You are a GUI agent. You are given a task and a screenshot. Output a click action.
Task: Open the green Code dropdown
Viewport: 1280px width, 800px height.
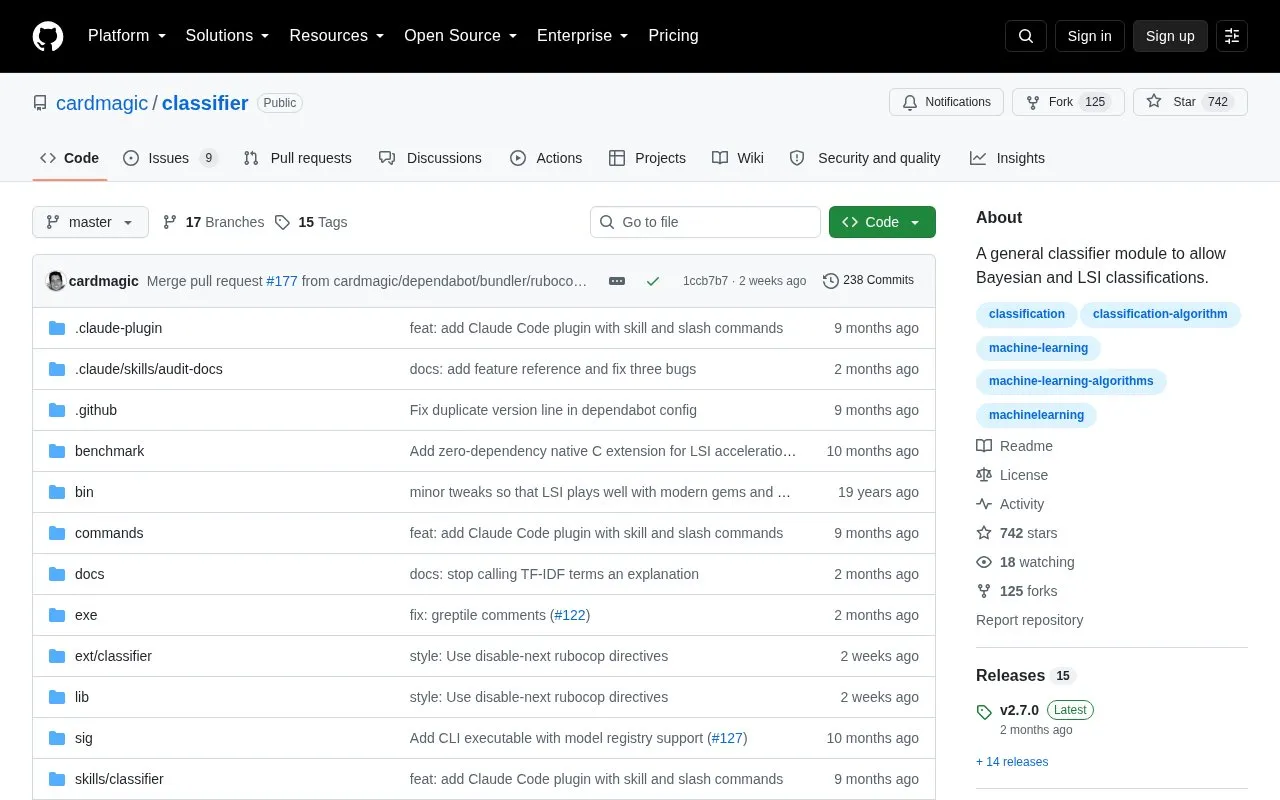tap(882, 222)
